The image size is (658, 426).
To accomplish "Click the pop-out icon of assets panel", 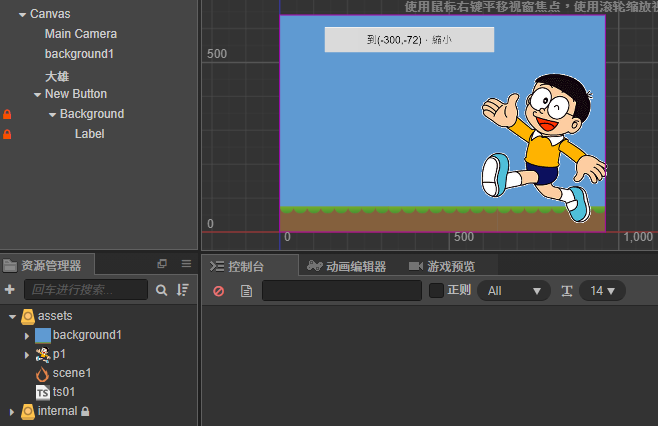I will 162,264.
